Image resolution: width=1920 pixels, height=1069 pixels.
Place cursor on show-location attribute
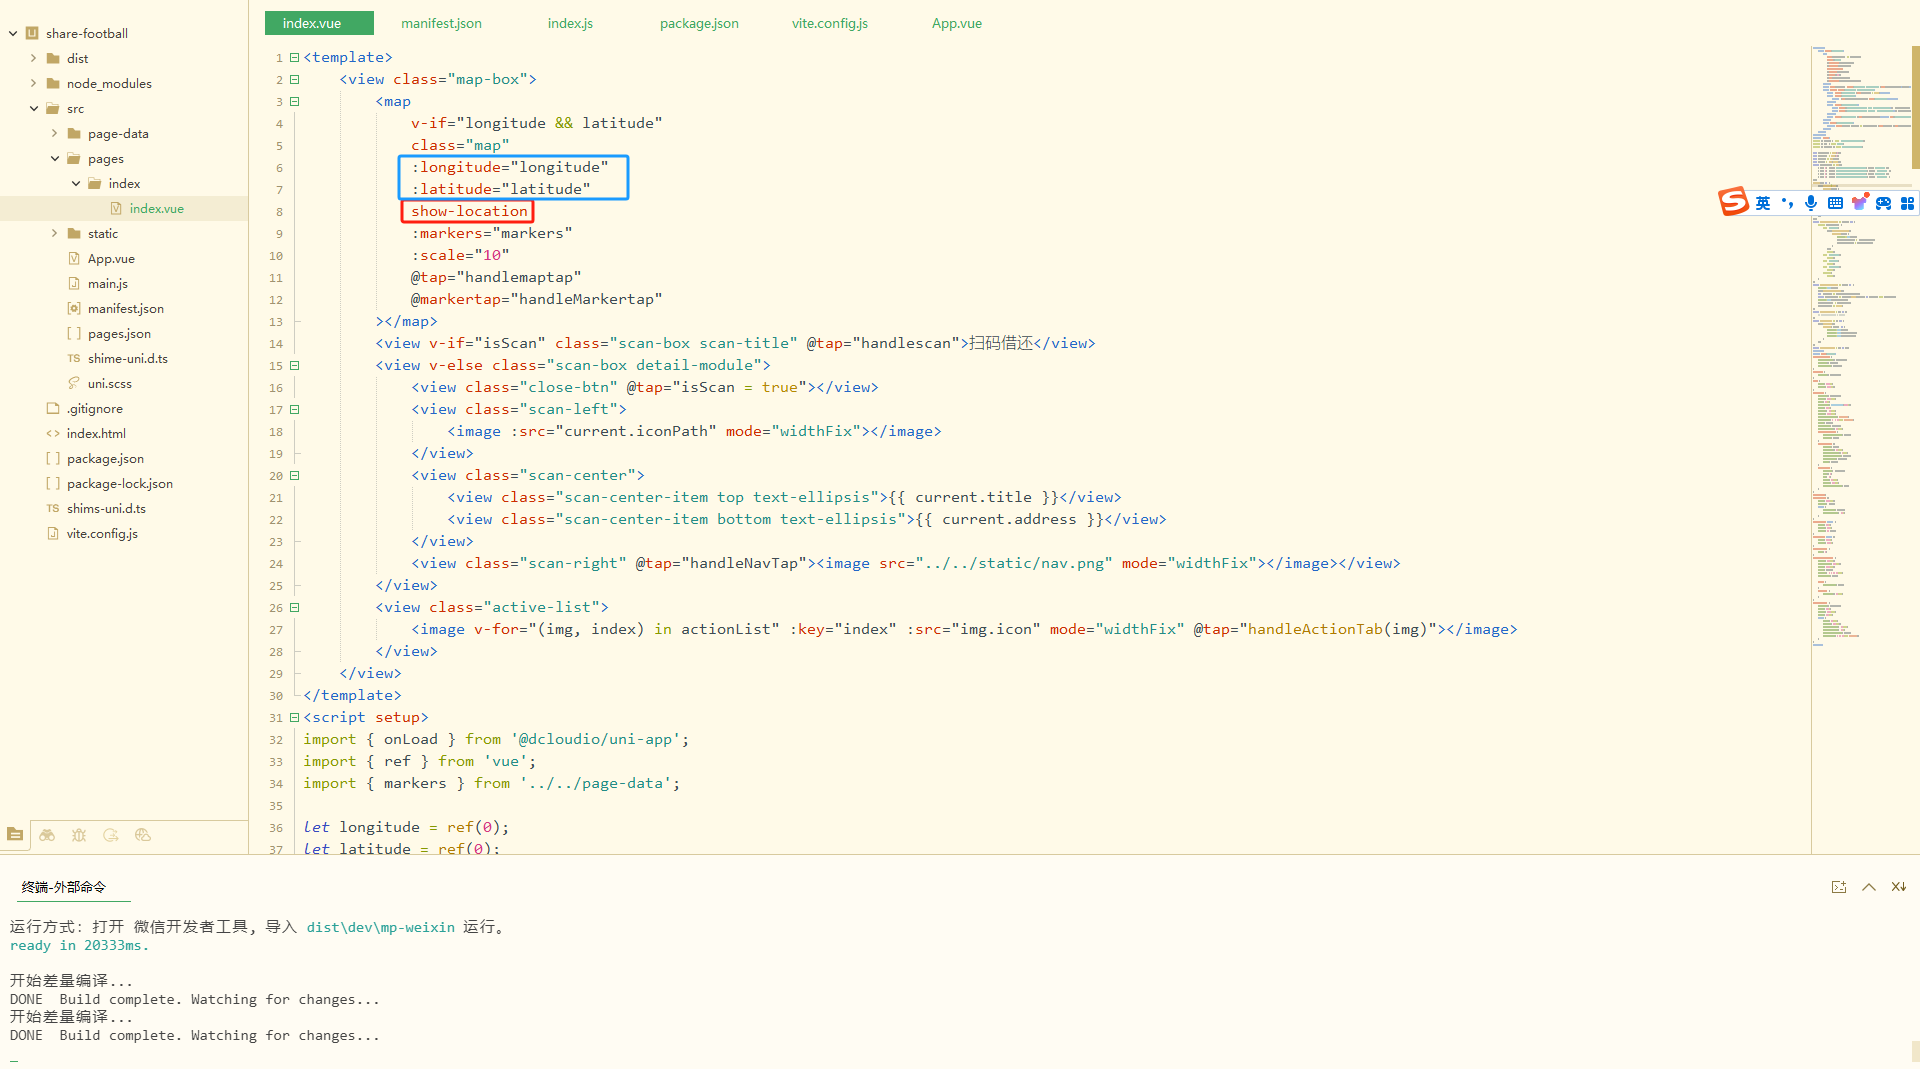468,211
